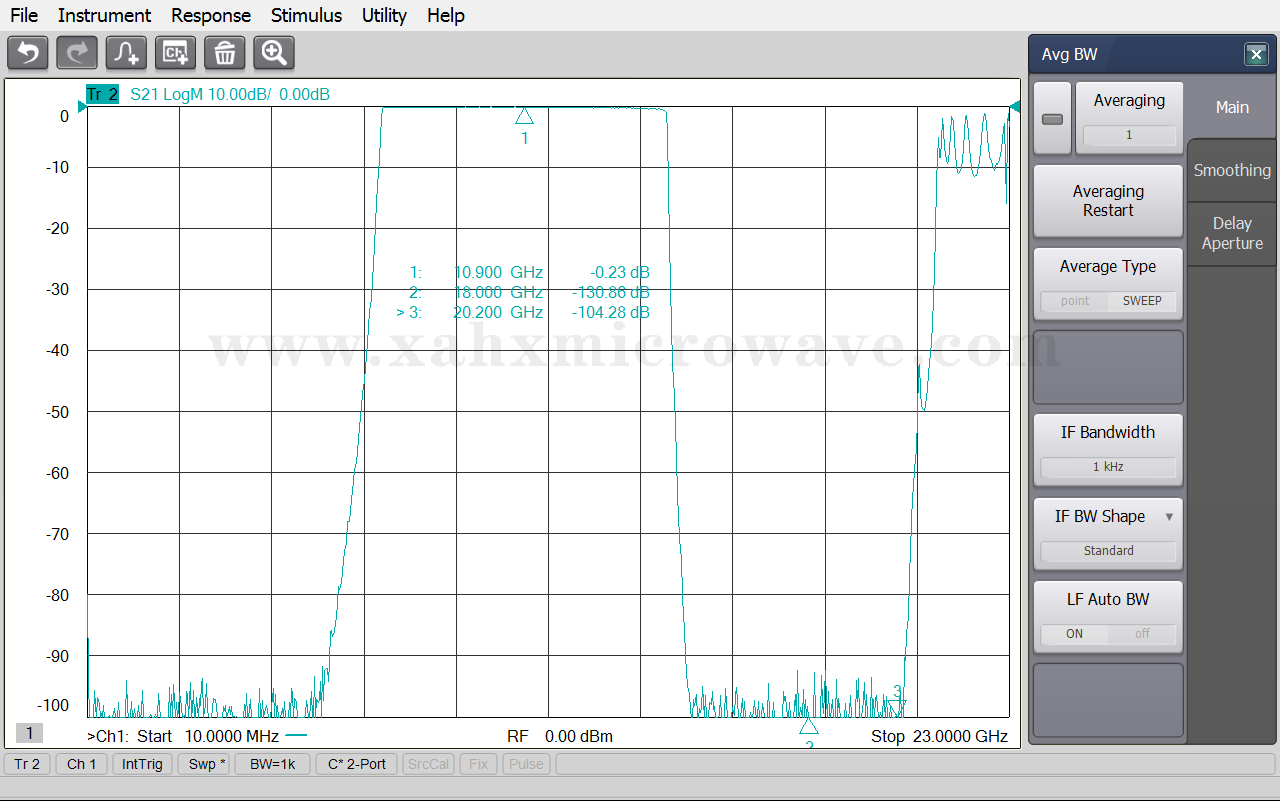Screen dimensions: 1280x801
Task: Toggle LF Auto BW on or off
Action: pos(1108,634)
